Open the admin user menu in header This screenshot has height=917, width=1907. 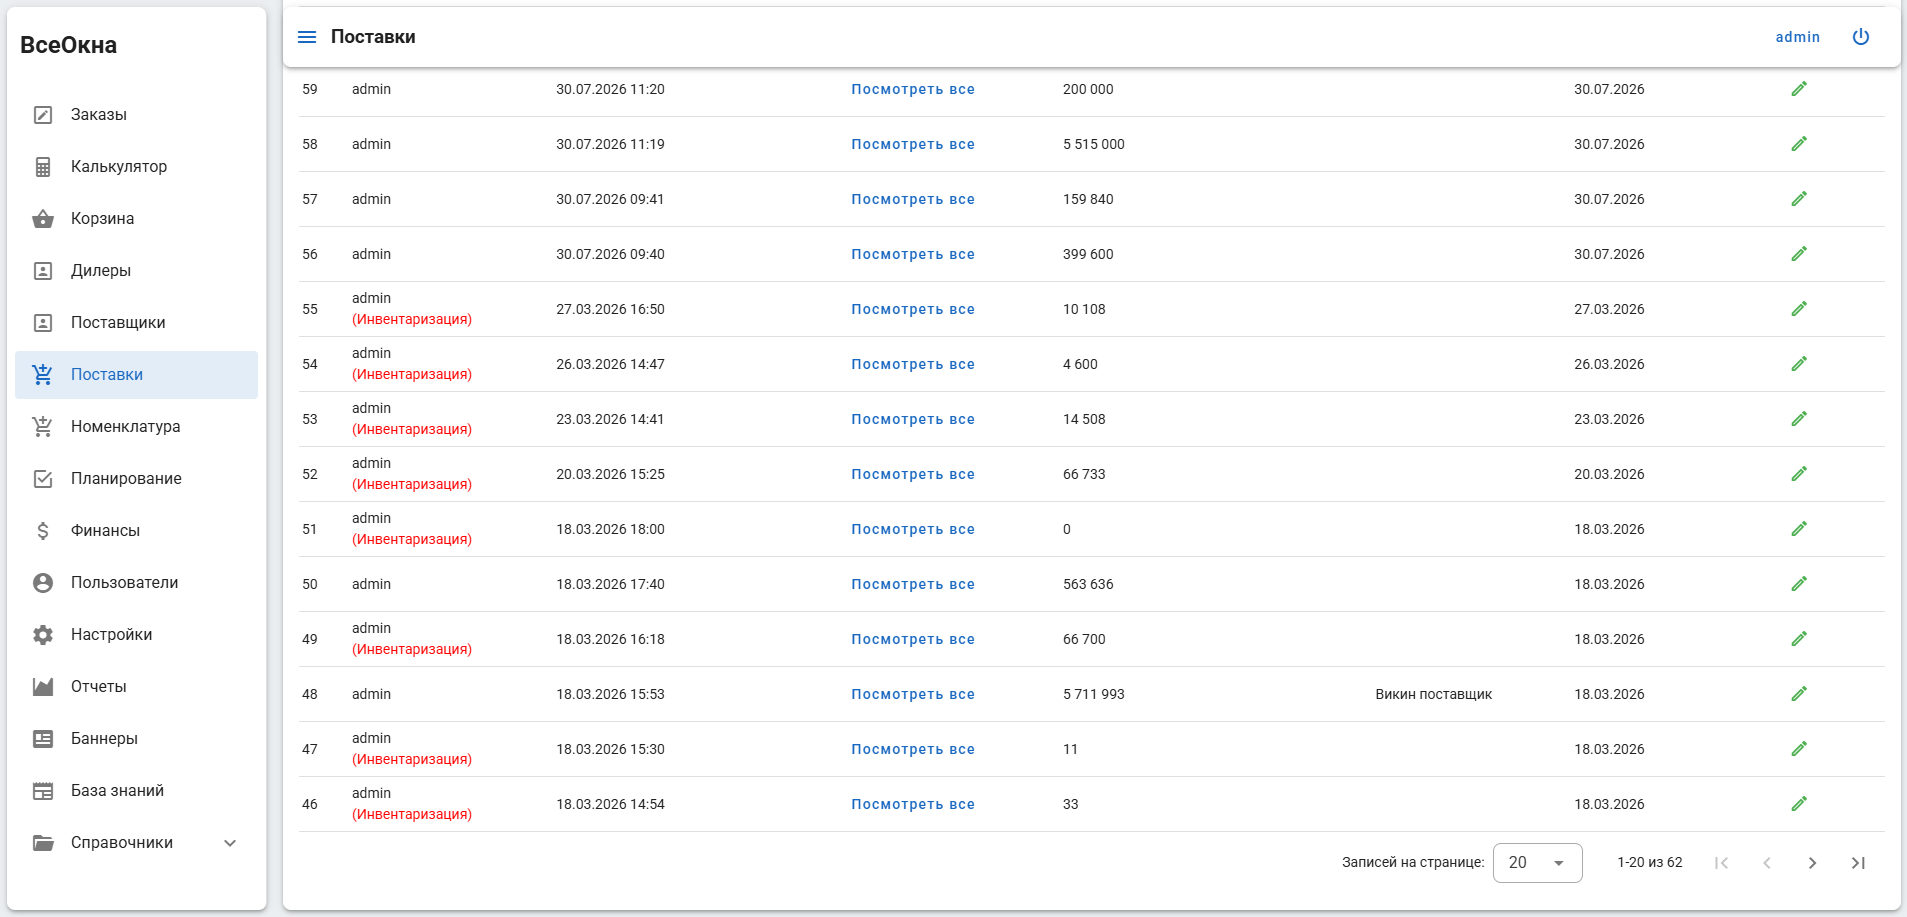(x=1797, y=37)
